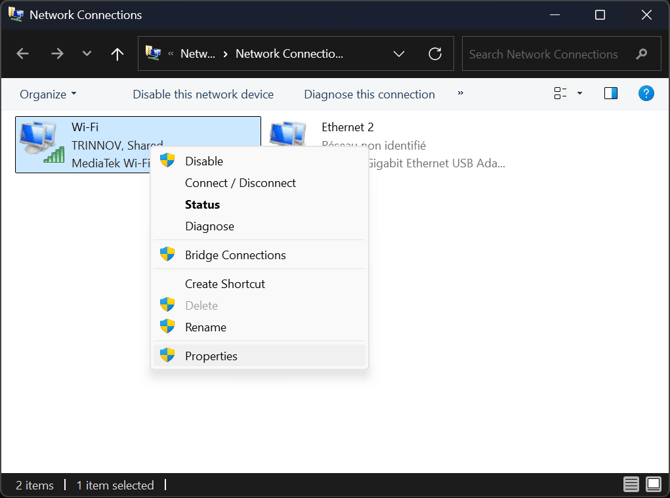Switch to details view in status bar
The width and height of the screenshot is (670, 498).
point(631,485)
